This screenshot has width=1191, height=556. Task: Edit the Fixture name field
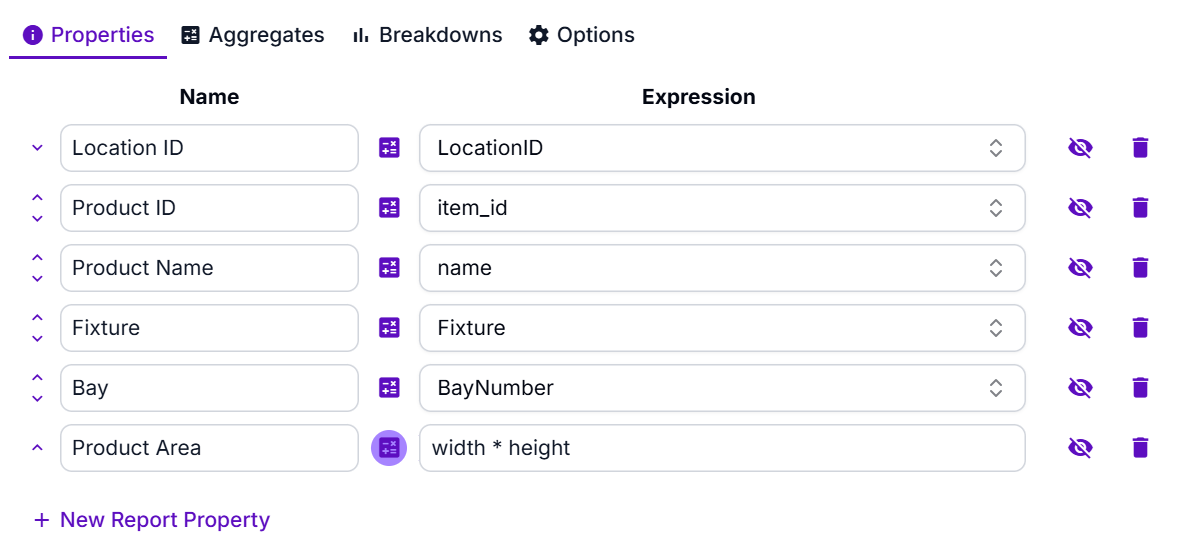click(x=209, y=328)
